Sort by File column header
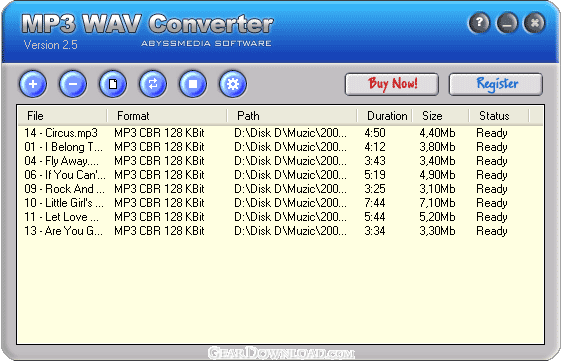This screenshot has width=562, height=361. [x=62, y=116]
